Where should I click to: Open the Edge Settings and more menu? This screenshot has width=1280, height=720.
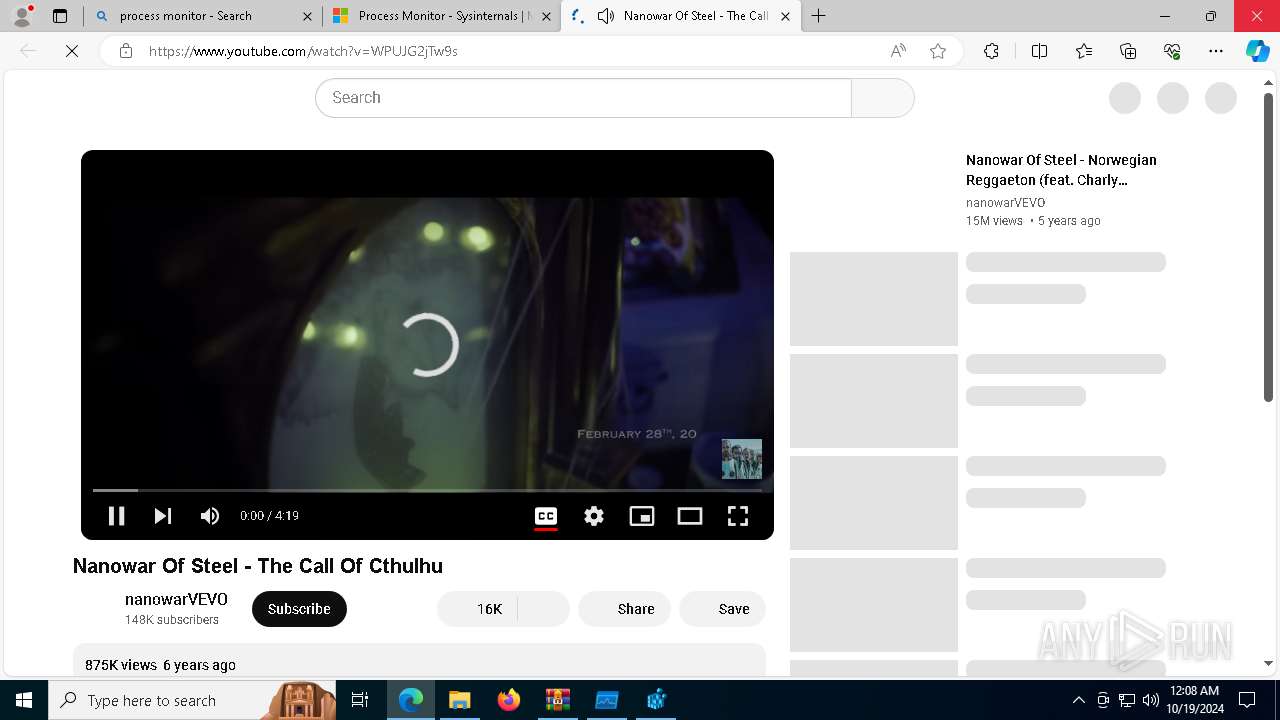click(1216, 51)
